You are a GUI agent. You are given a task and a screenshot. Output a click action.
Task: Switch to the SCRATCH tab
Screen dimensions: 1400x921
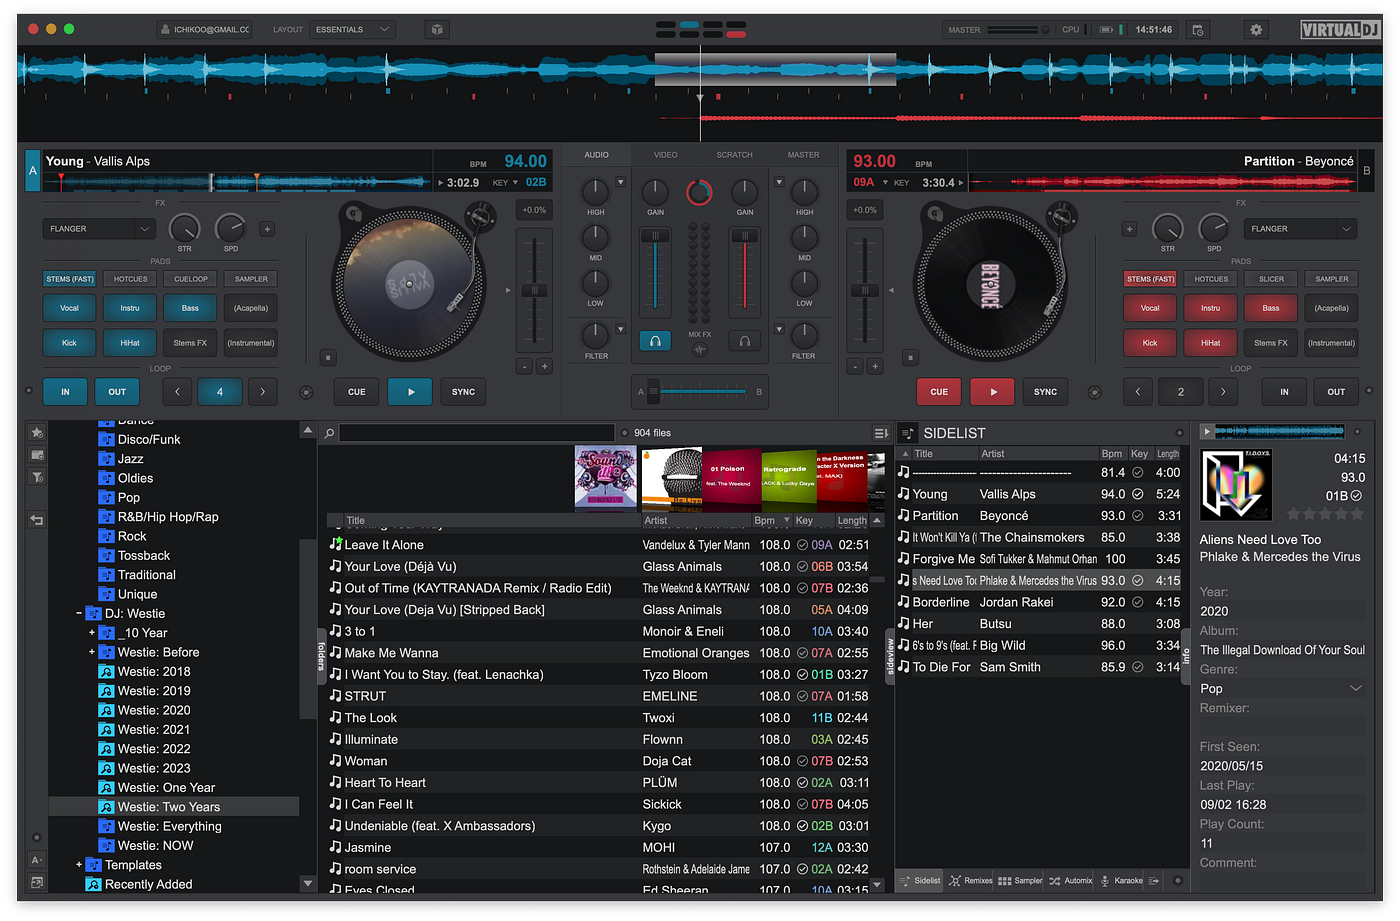click(733, 155)
